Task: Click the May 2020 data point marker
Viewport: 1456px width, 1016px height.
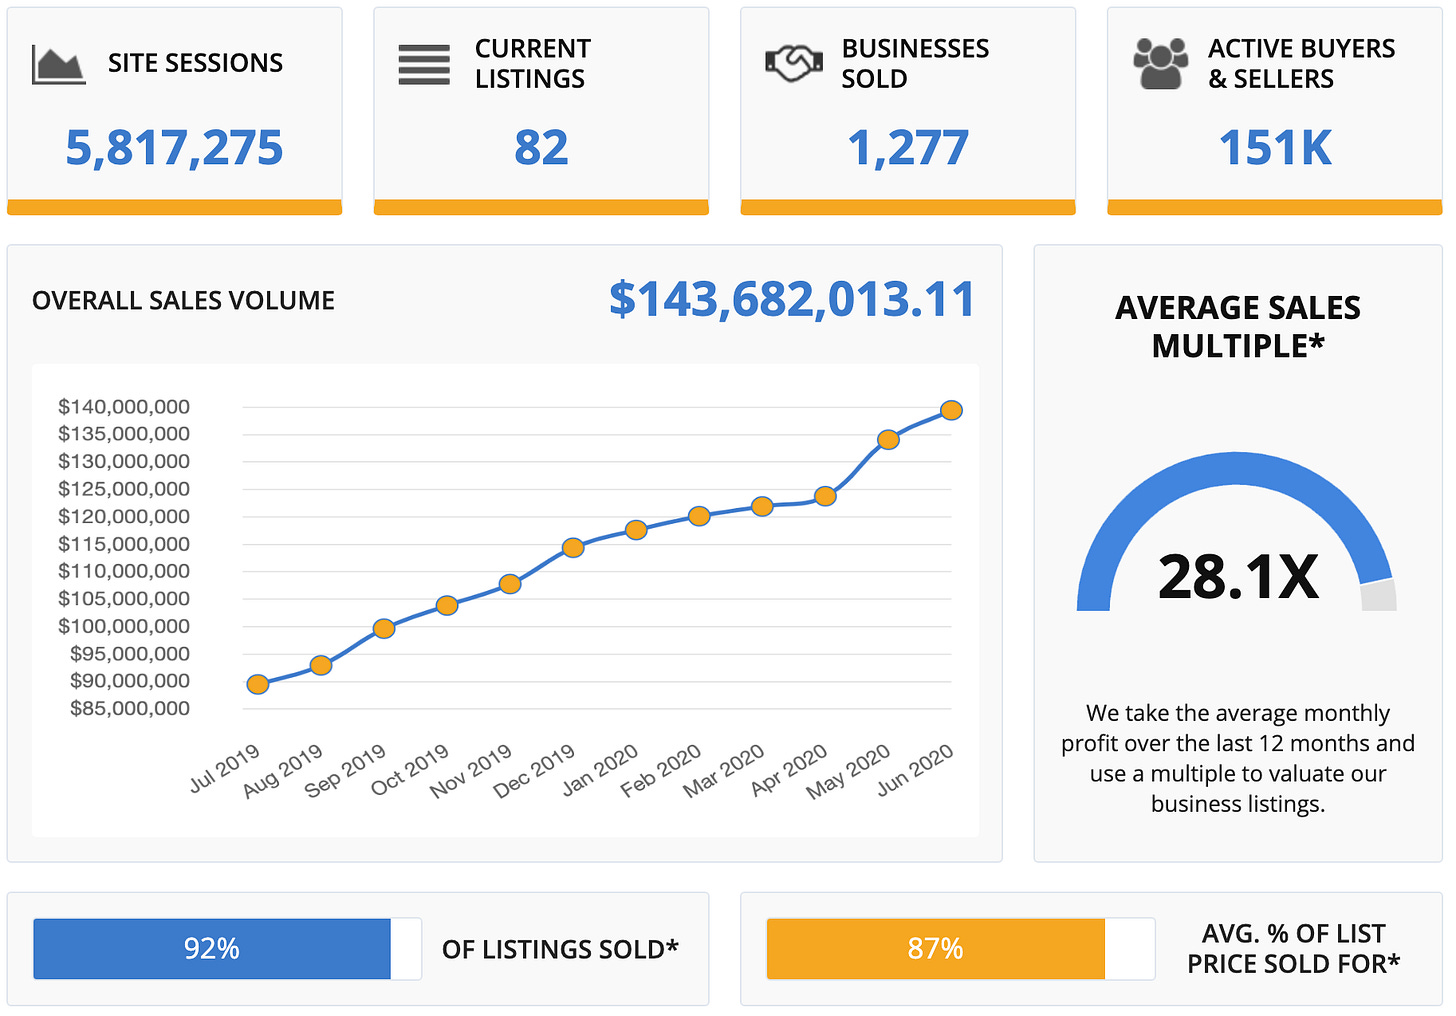Action: tap(888, 439)
